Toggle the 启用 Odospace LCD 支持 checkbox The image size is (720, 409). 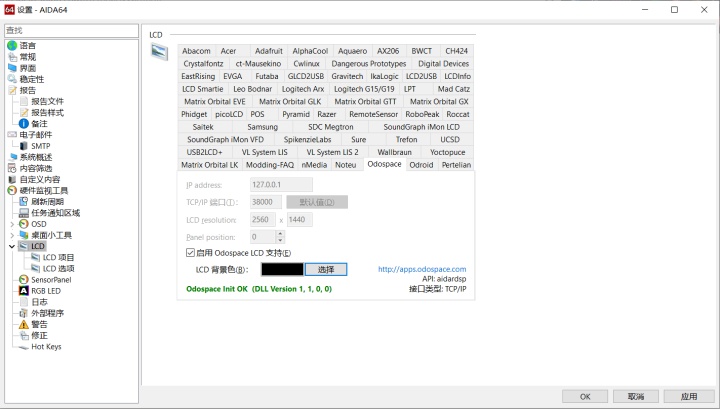(x=190, y=252)
